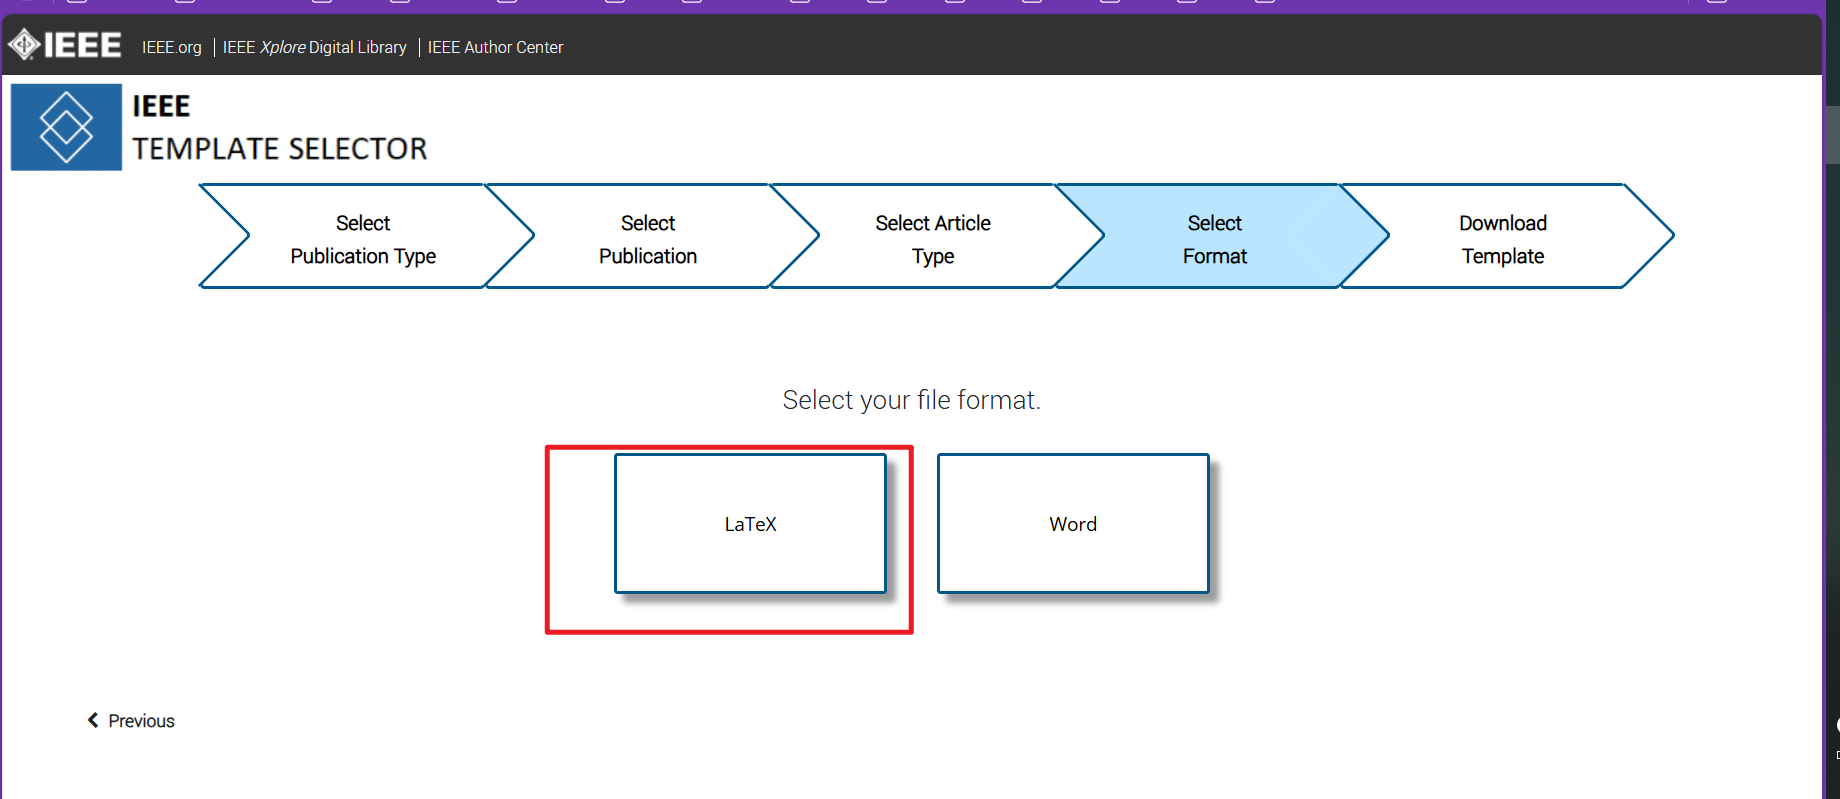Click the Previous left-arrow chevron icon
The height and width of the screenshot is (799, 1840).
pos(93,720)
